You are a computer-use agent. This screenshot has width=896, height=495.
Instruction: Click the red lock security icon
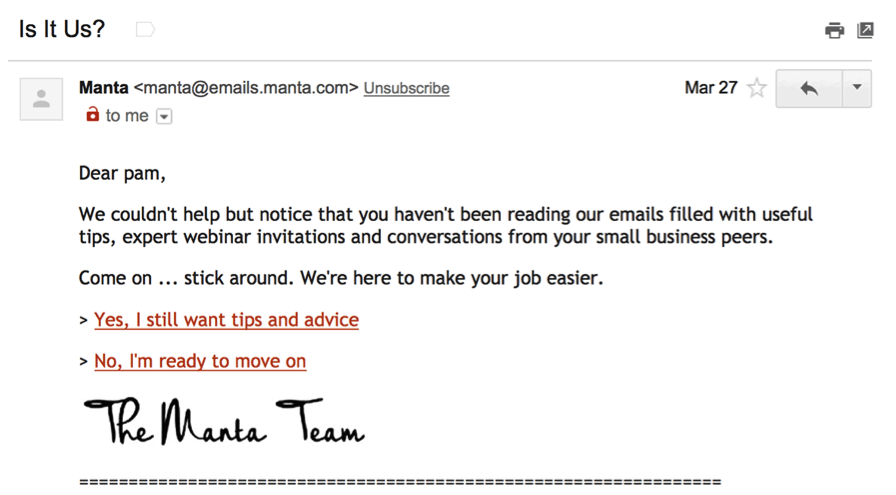92,114
